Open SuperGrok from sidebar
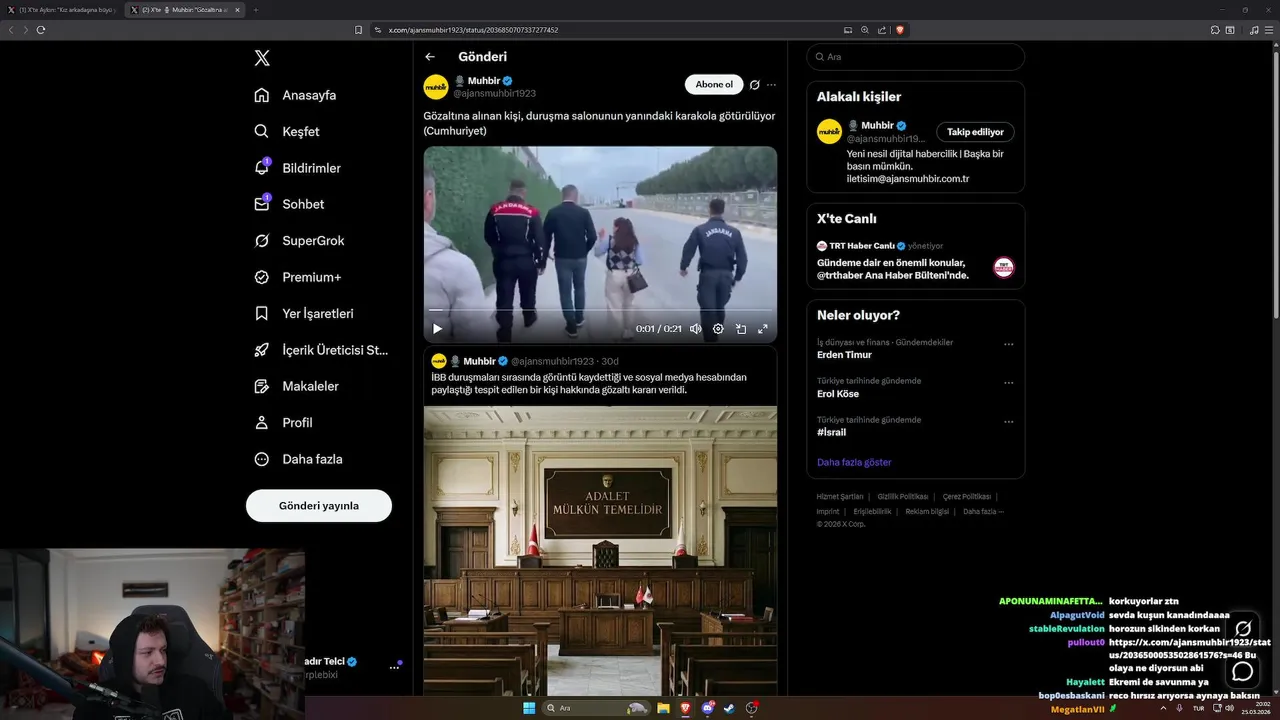The image size is (1280, 720). tap(300, 240)
